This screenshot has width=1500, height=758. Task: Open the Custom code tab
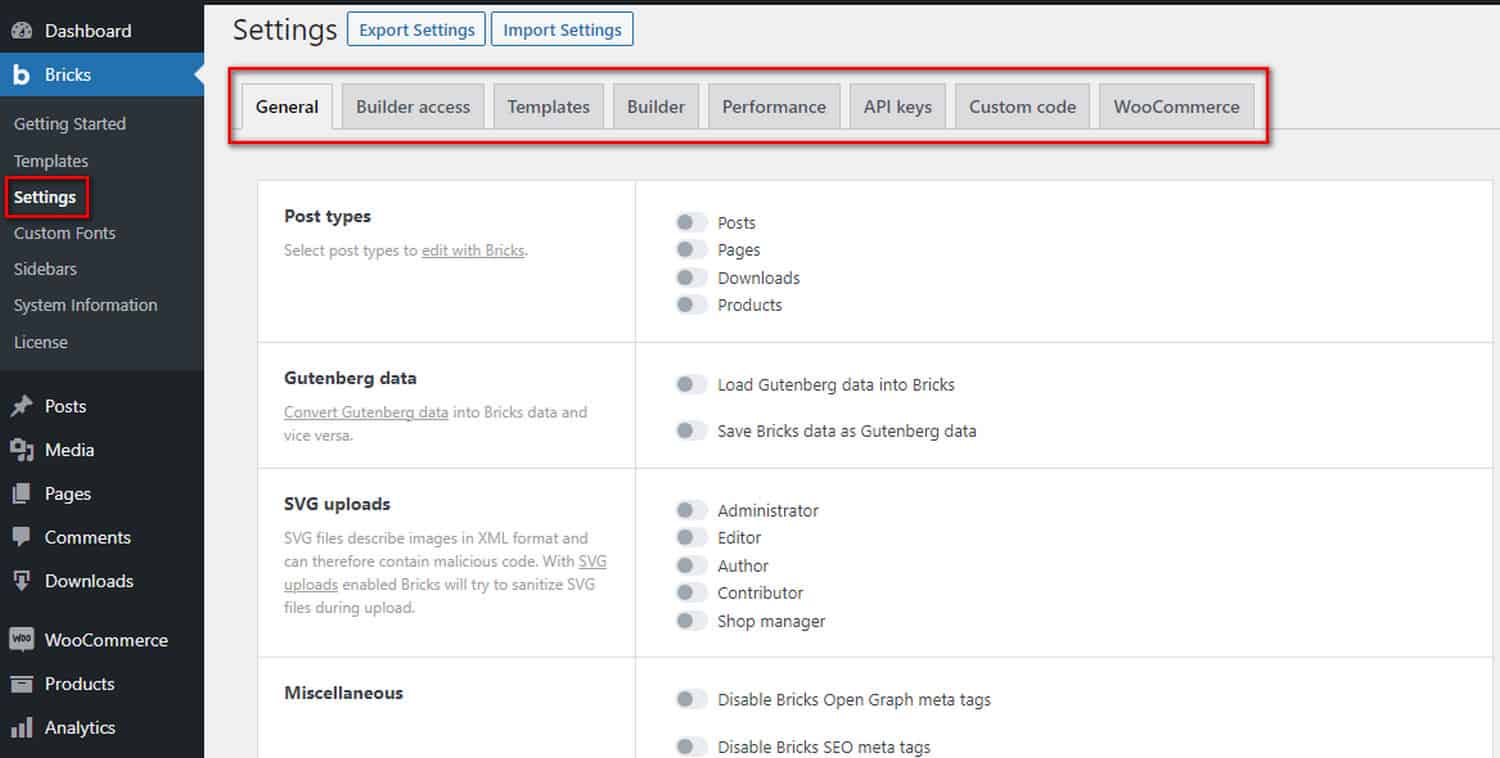1022,107
